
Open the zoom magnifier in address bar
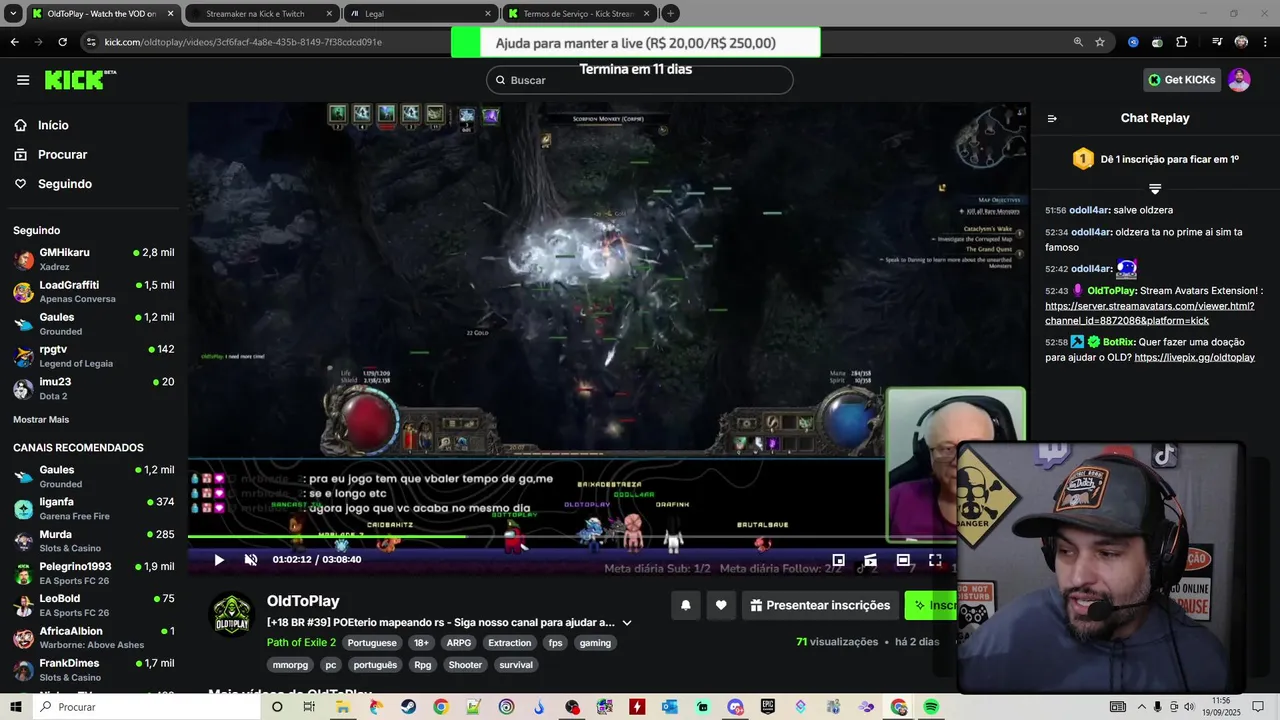[1078, 42]
